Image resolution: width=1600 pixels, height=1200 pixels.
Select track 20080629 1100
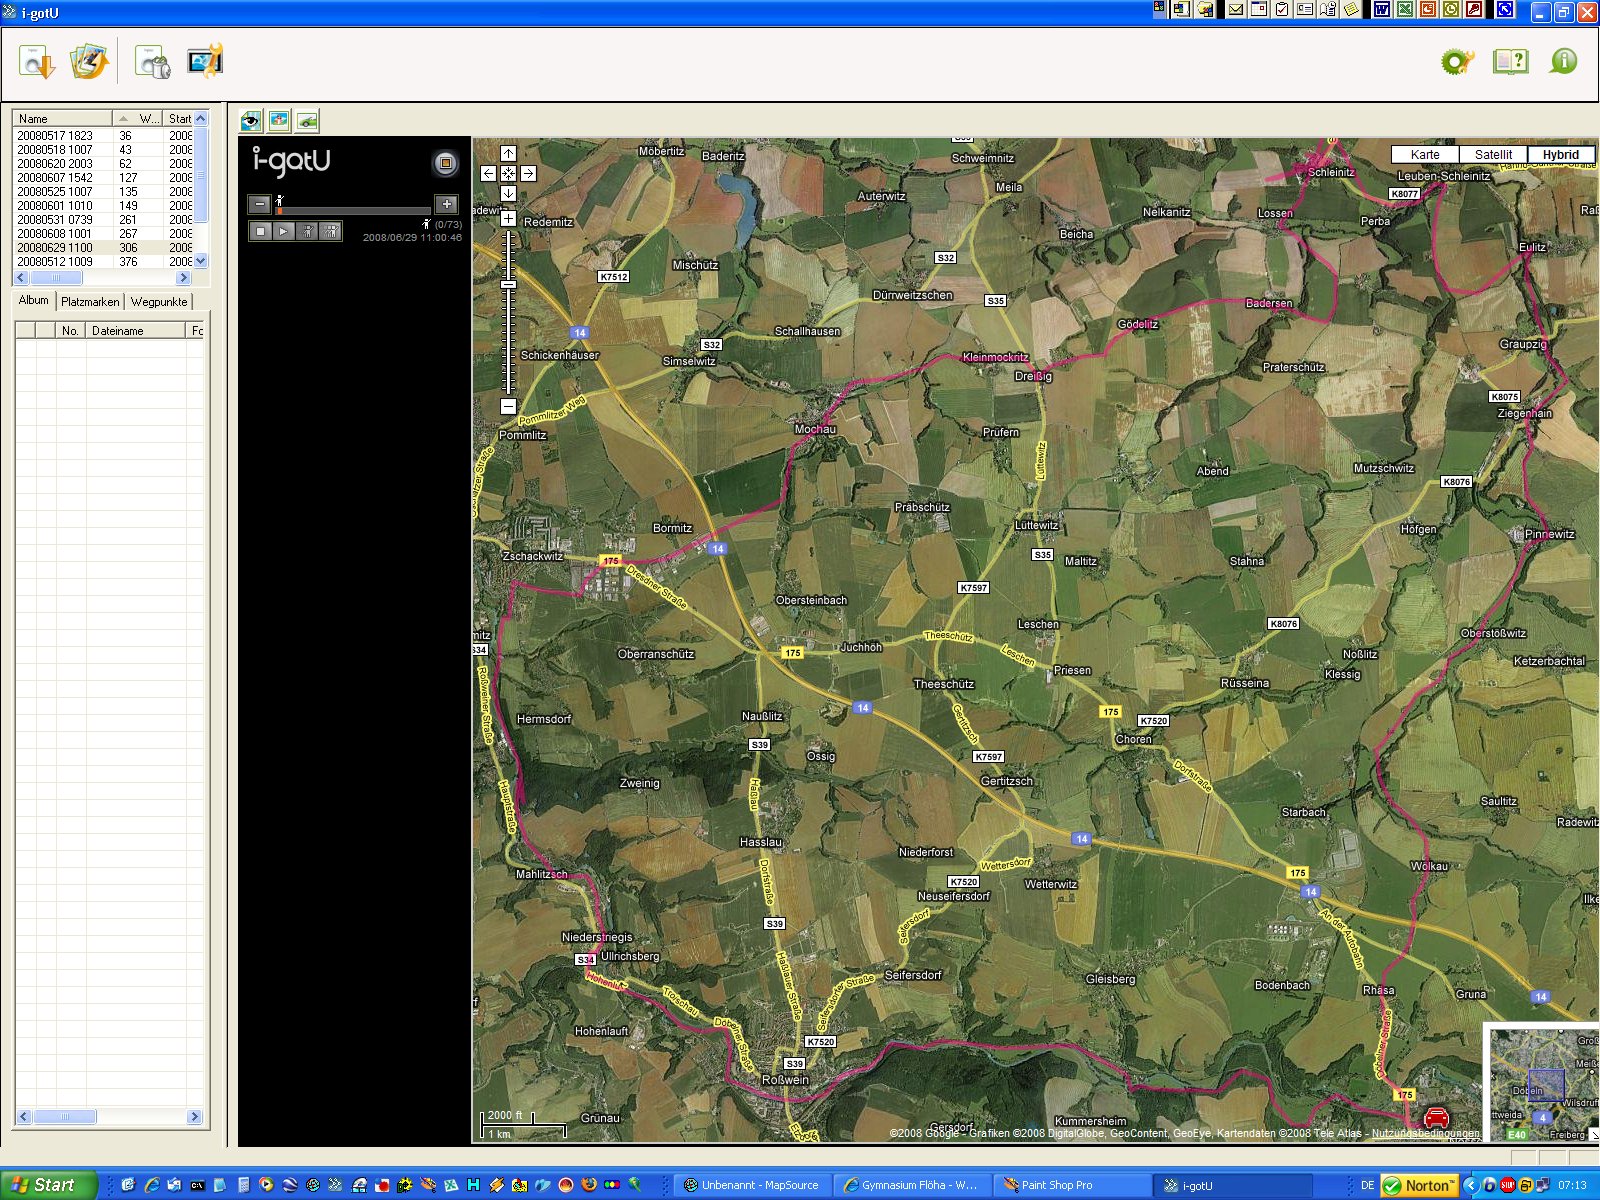103,247
